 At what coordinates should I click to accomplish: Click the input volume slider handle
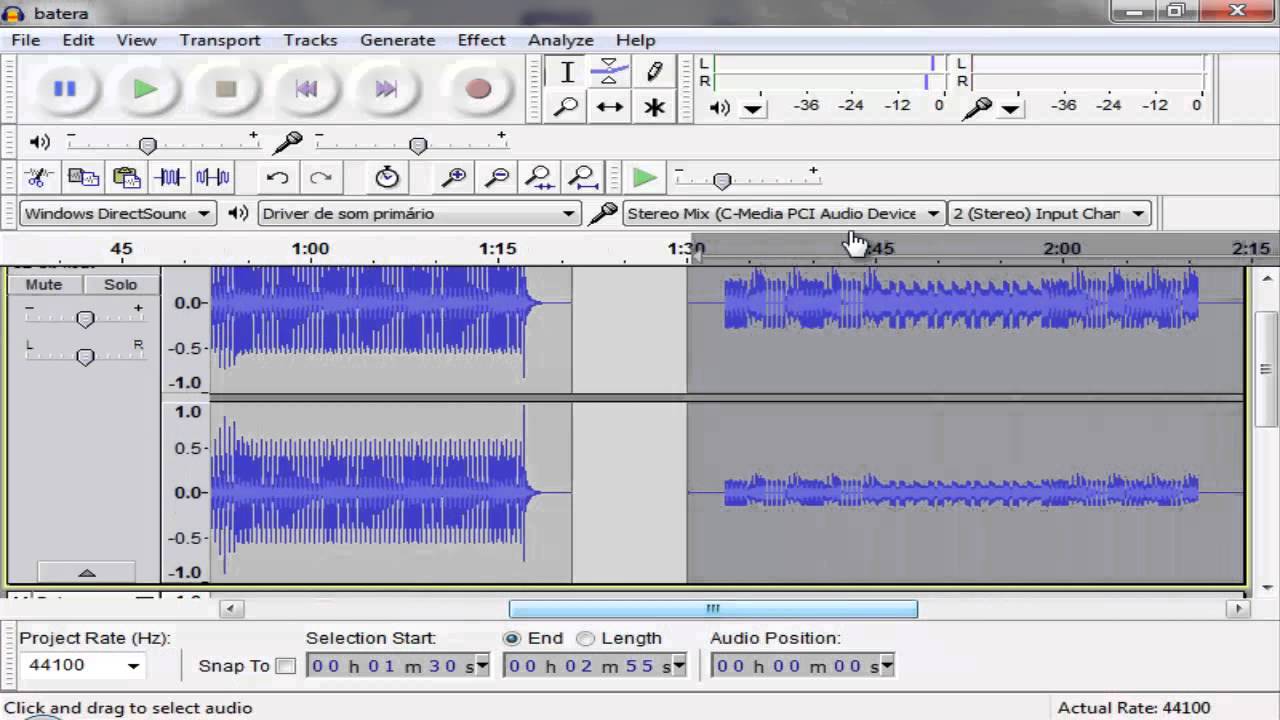[419, 145]
